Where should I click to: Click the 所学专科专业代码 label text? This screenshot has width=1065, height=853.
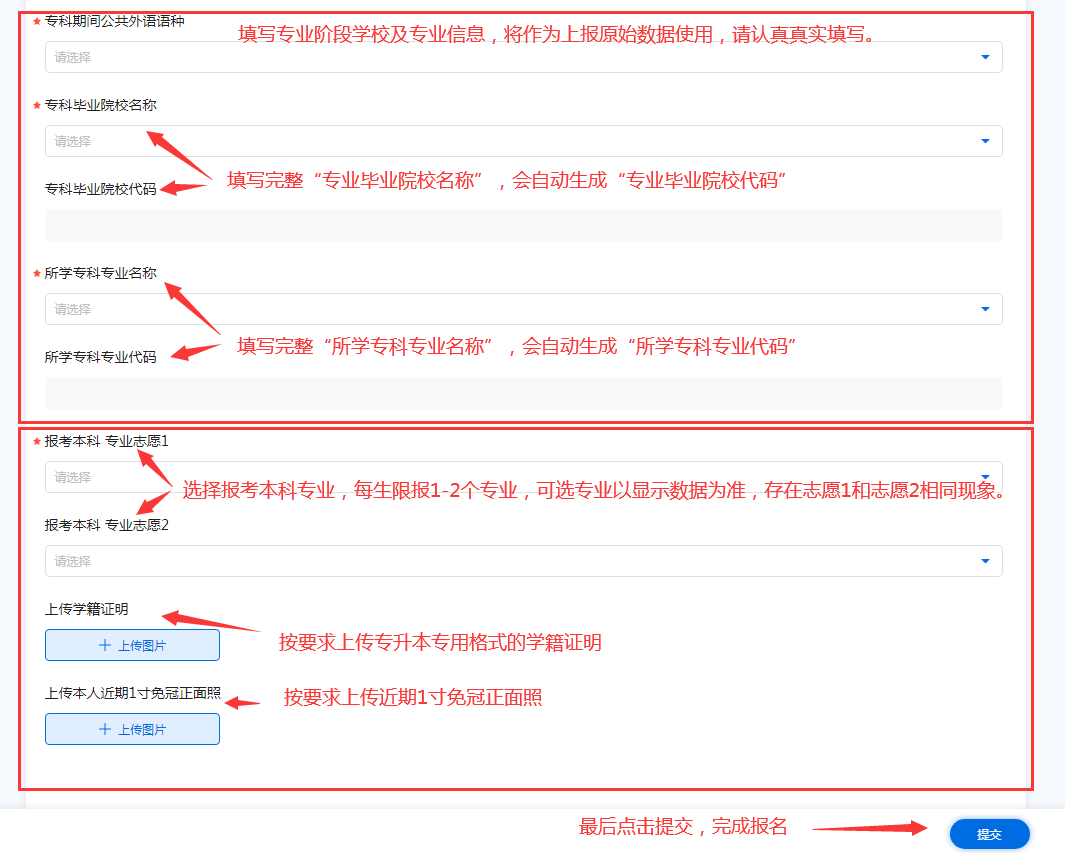click(100, 357)
